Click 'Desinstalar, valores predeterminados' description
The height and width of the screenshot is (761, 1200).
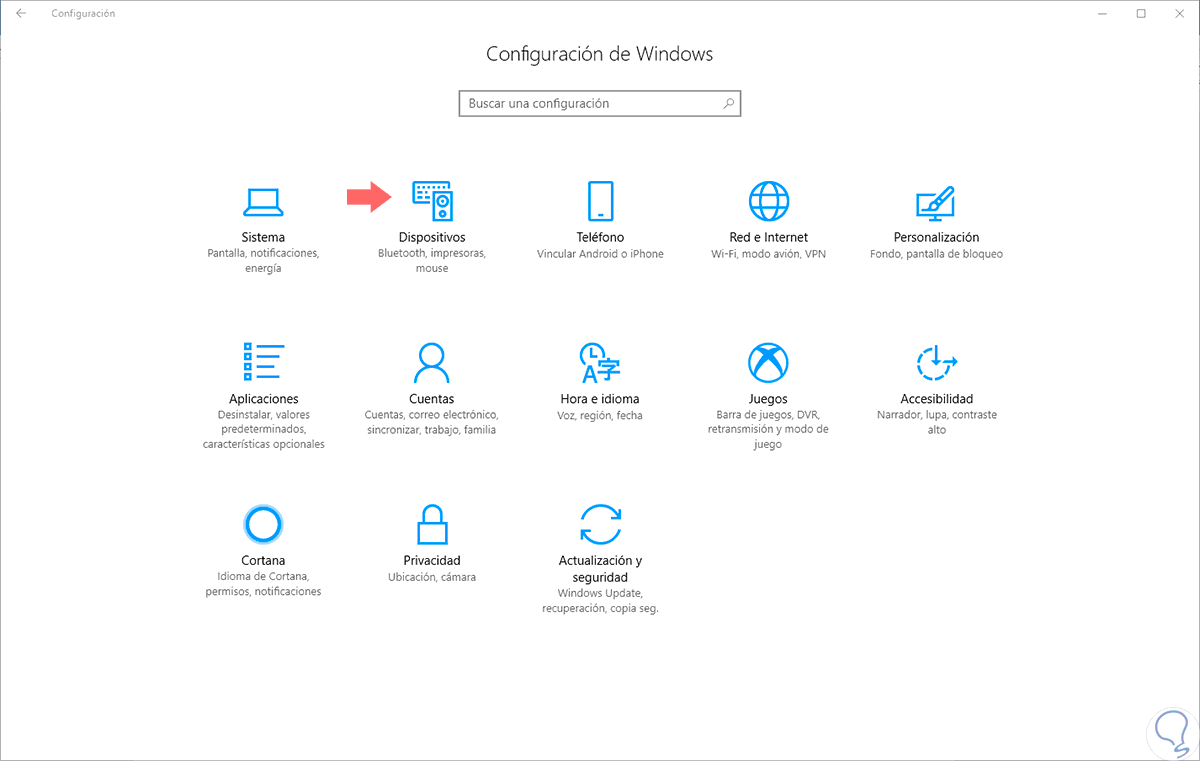pyautogui.click(x=264, y=429)
